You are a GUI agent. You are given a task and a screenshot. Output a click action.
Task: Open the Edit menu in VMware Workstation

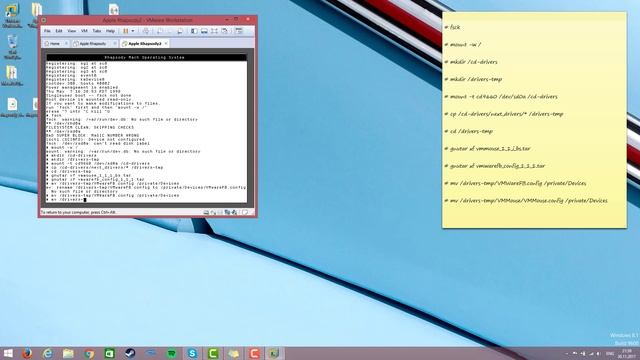pos(59,31)
